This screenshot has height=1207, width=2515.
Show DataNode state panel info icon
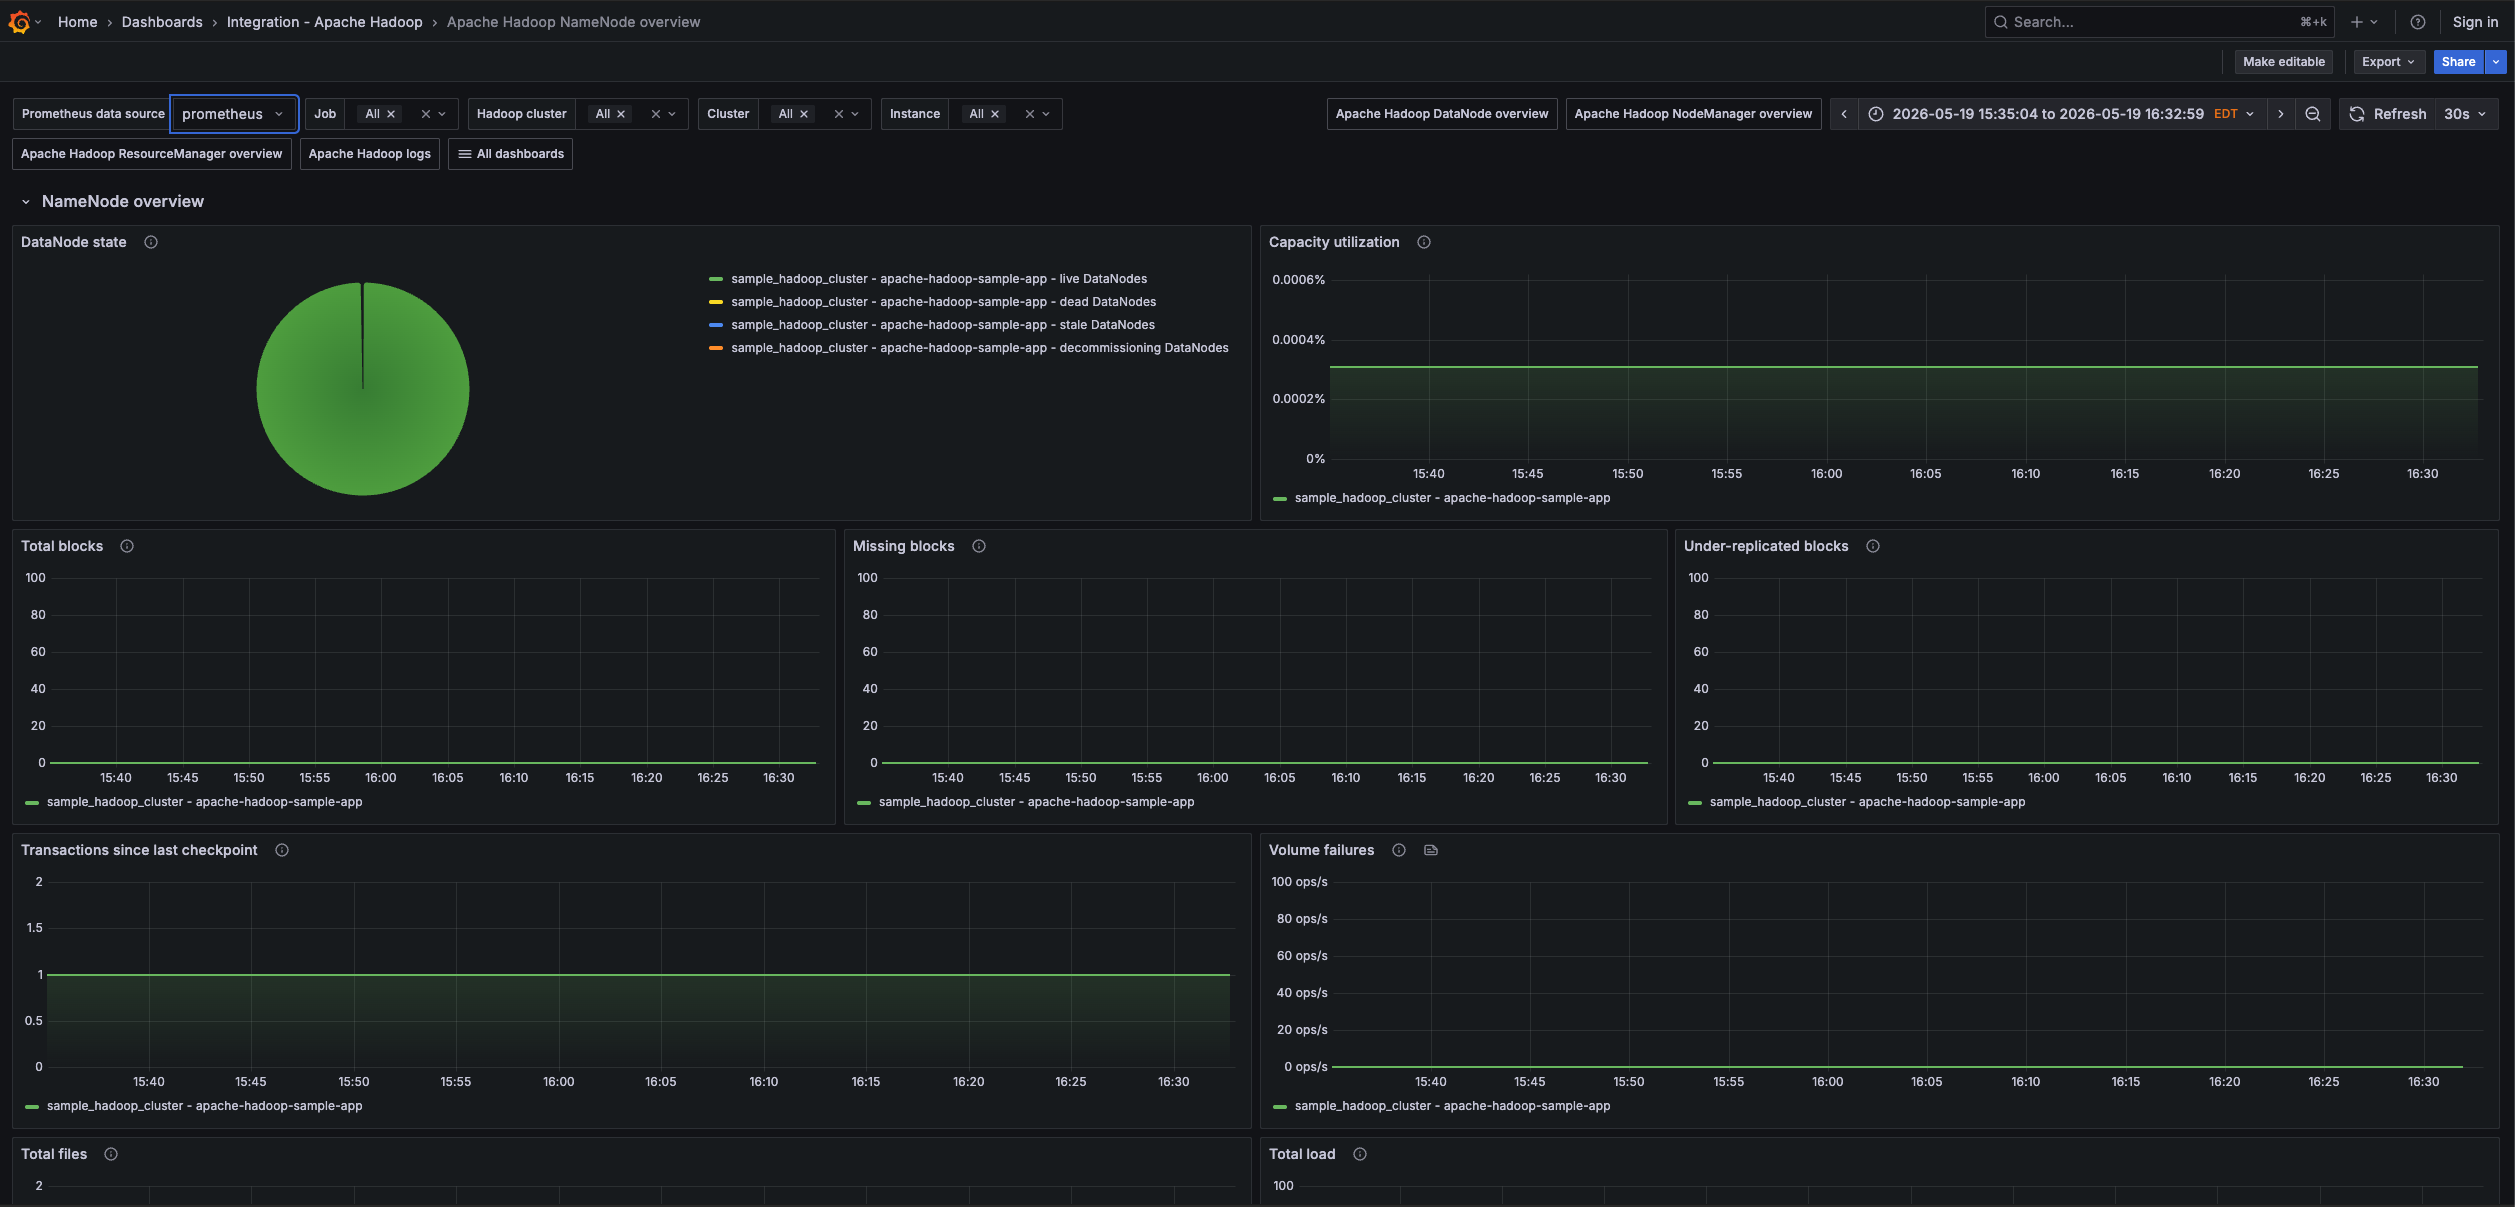(x=151, y=242)
